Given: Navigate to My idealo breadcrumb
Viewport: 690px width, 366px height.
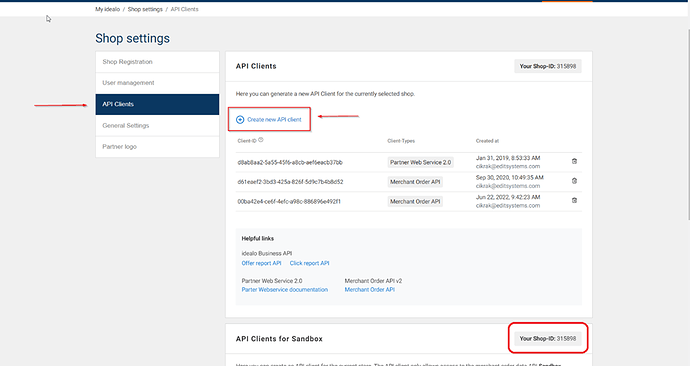Looking at the screenshot, I should click(x=107, y=9).
